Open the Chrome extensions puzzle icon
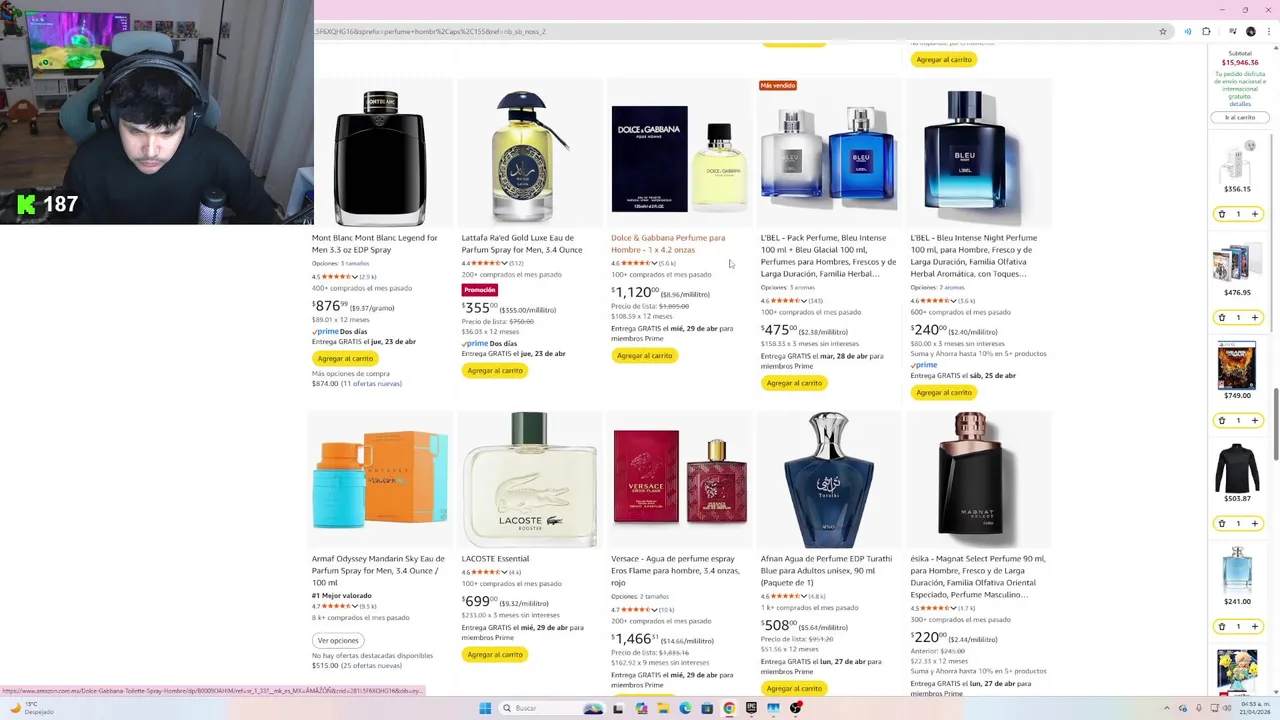Screen dimensions: 1280x720 pos(1205,31)
